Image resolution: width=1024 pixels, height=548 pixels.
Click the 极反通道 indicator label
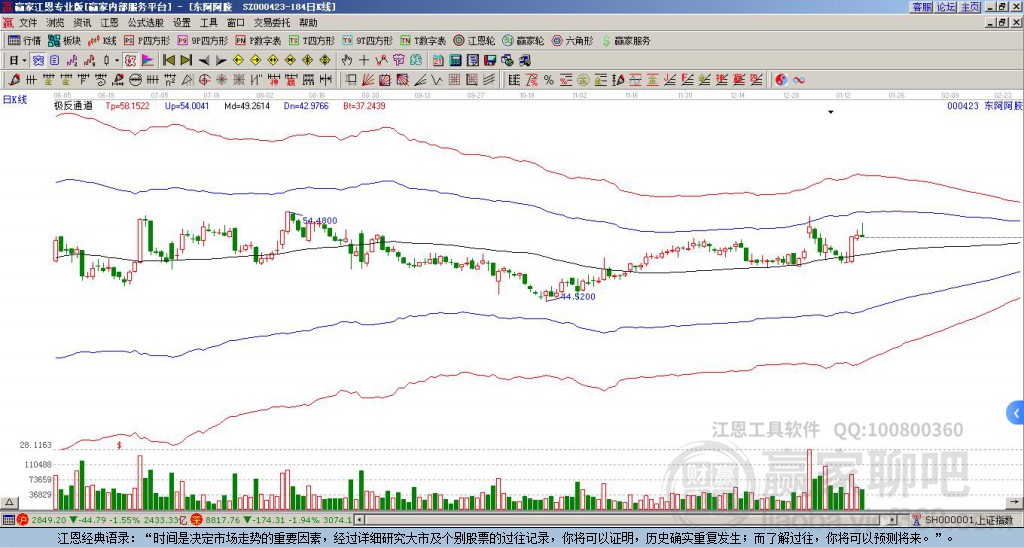point(73,105)
